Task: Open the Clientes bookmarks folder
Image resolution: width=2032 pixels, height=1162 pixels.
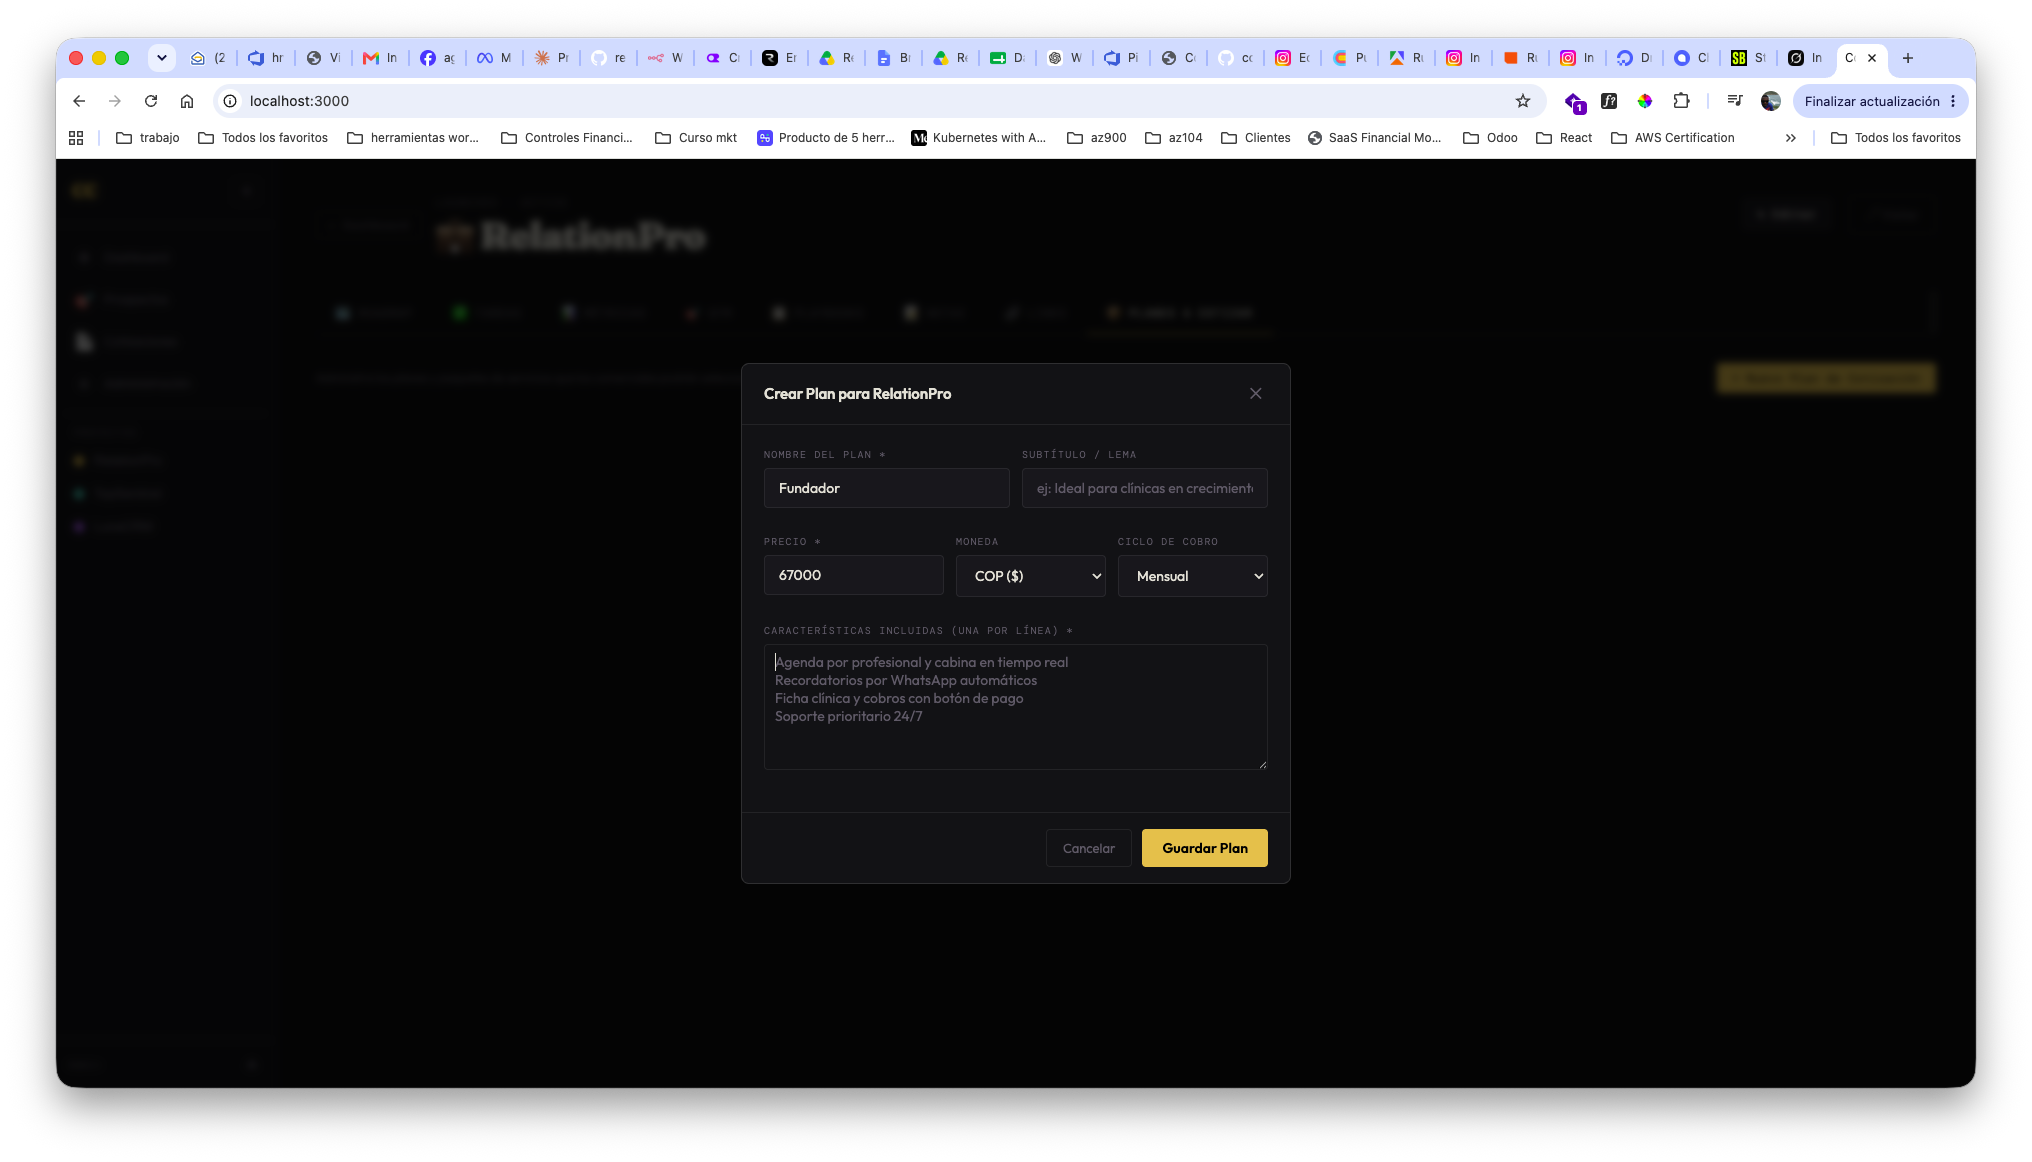Action: point(1256,138)
